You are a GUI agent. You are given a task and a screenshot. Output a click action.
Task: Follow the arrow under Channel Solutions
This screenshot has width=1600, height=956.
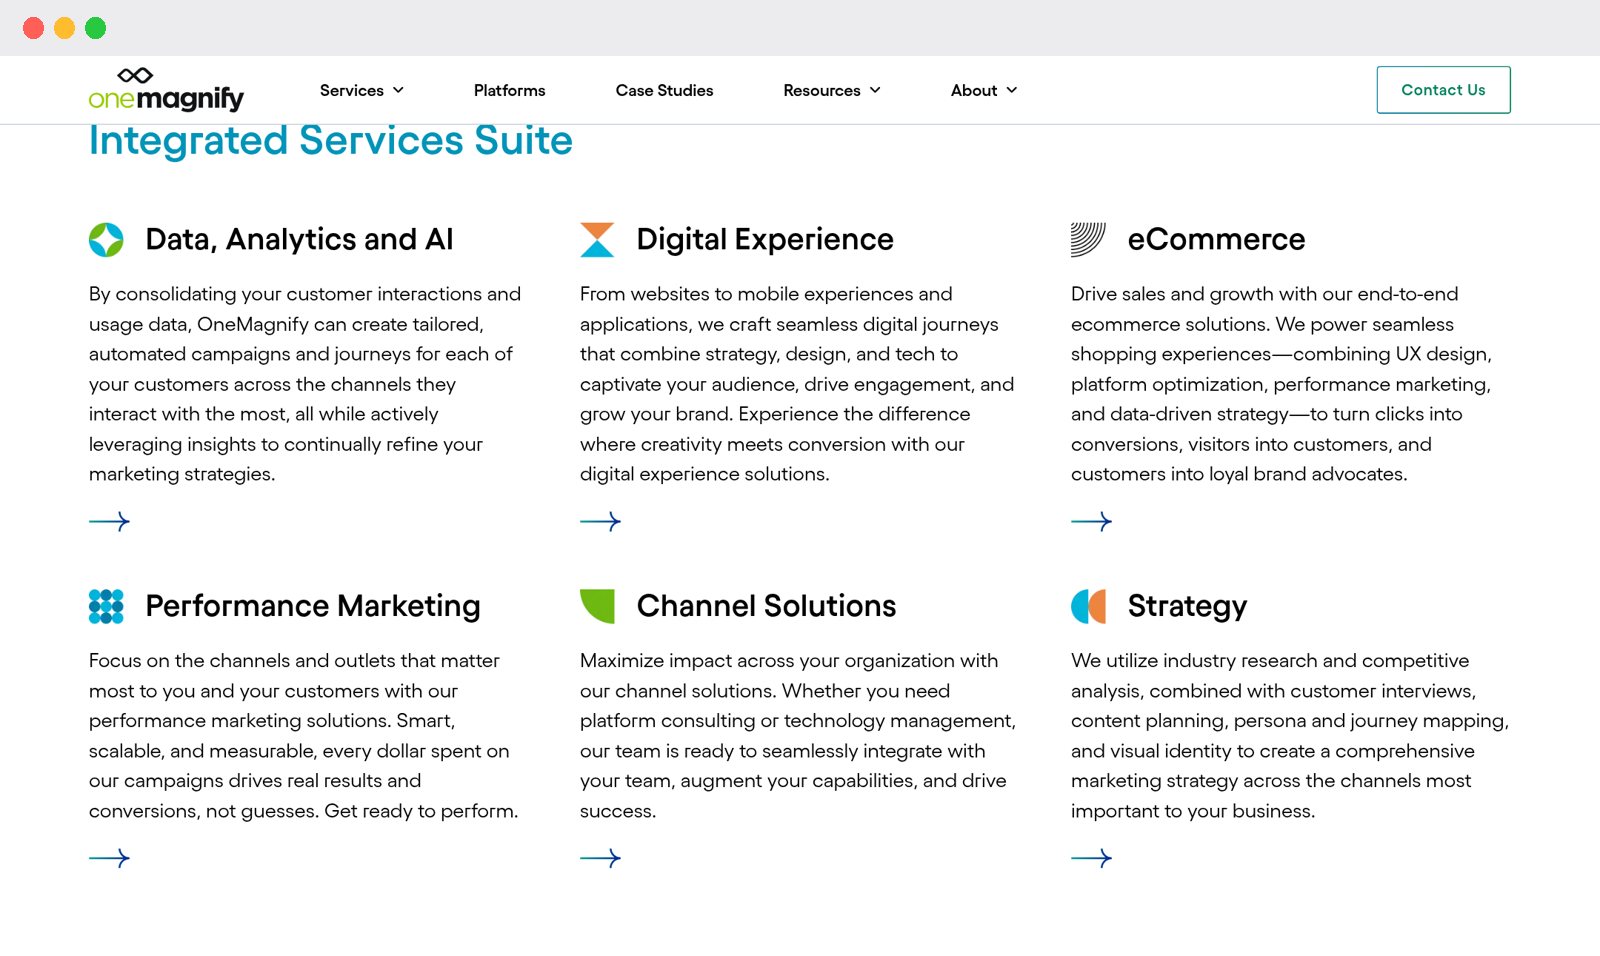click(600, 858)
